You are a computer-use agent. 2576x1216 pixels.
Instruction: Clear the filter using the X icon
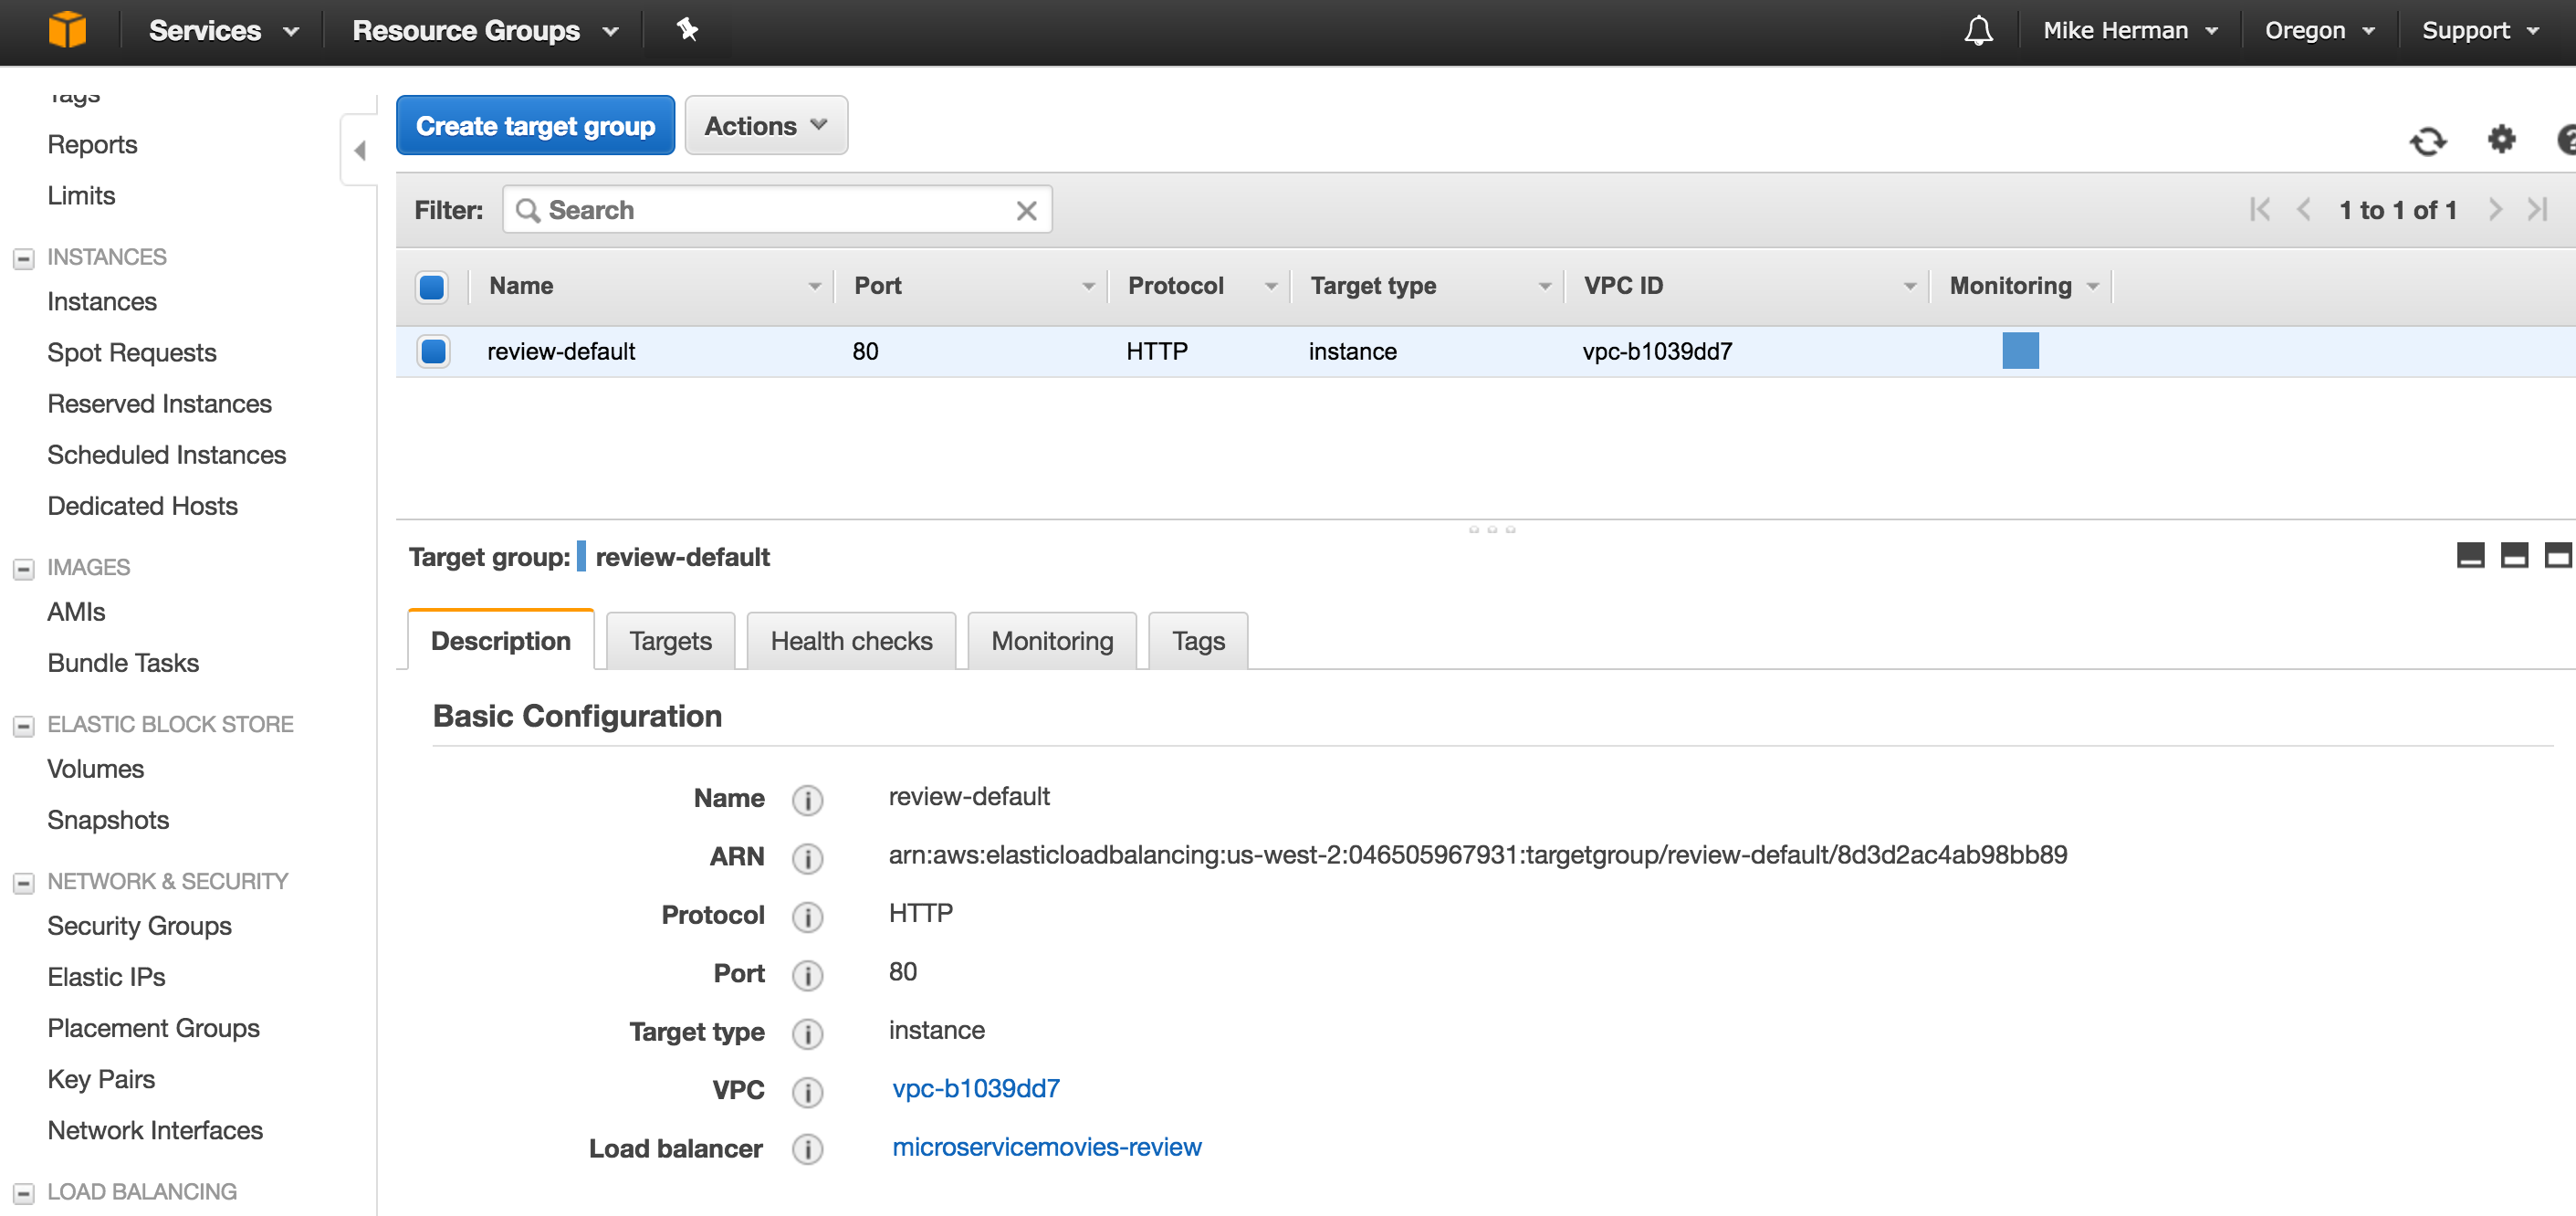click(1026, 210)
